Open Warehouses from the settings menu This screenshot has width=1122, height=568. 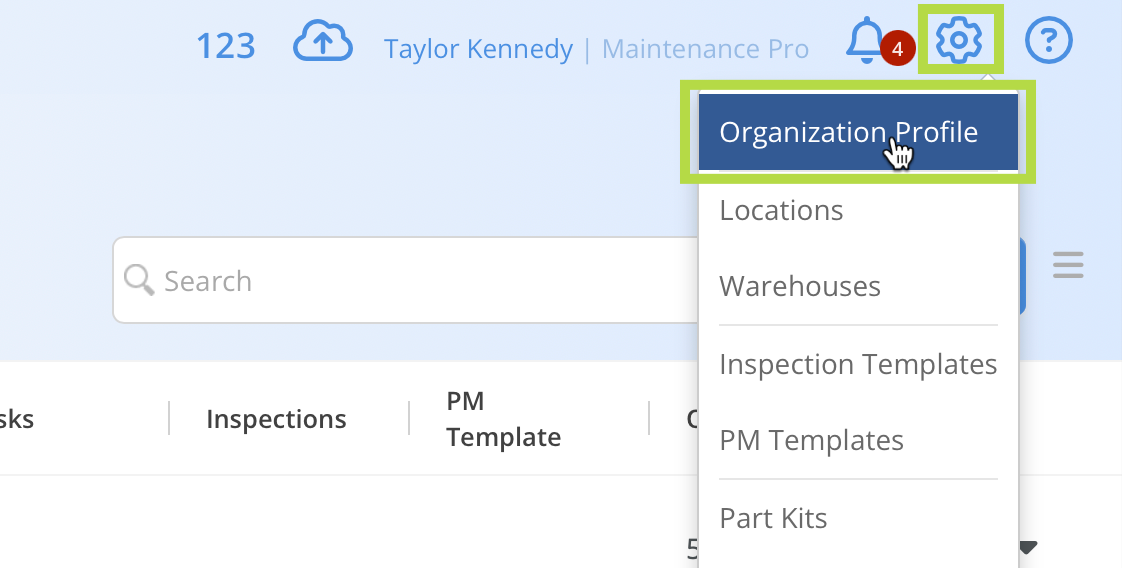click(x=800, y=286)
